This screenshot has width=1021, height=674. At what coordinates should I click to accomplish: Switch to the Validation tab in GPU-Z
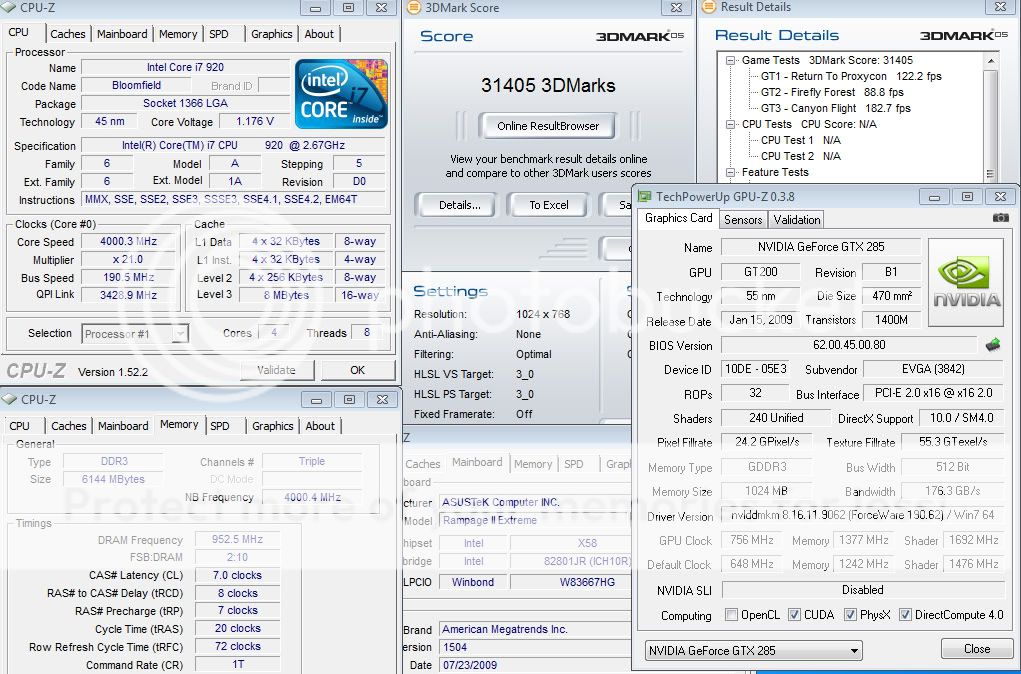point(796,219)
